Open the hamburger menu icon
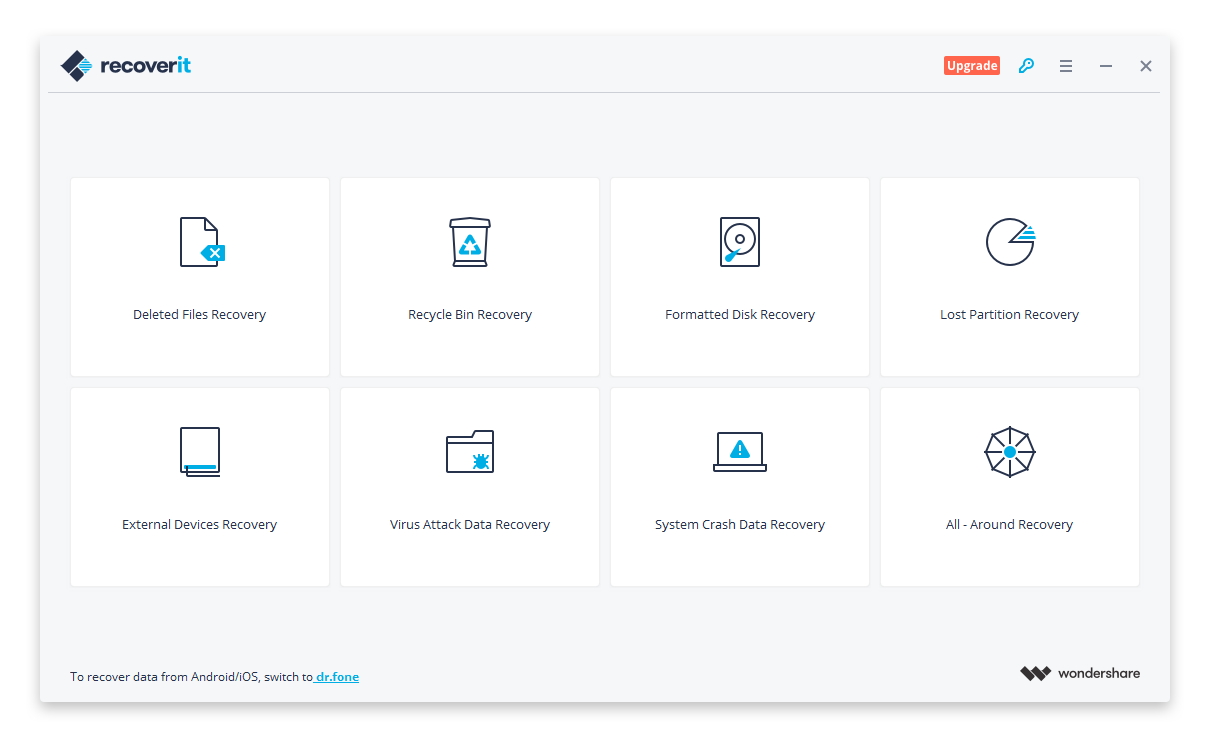Image resolution: width=1210 pixels, height=746 pixels. pyautogui.click(x=1066, y=66)
